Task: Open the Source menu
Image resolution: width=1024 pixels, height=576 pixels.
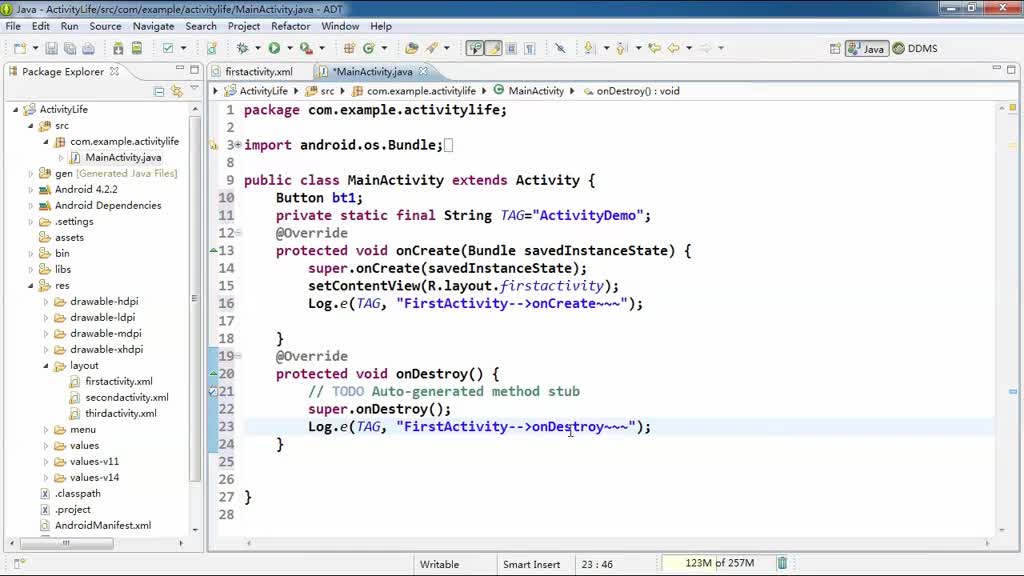Action: [x=105, y=26]
